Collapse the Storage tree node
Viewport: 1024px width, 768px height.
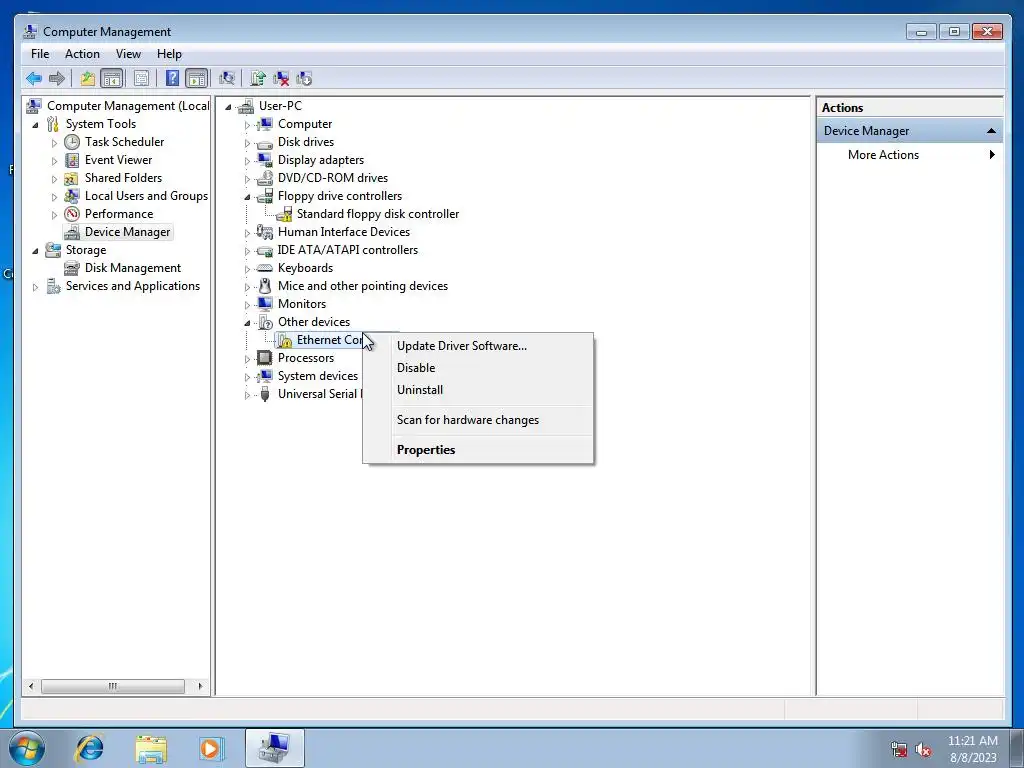tap(35, 251)
